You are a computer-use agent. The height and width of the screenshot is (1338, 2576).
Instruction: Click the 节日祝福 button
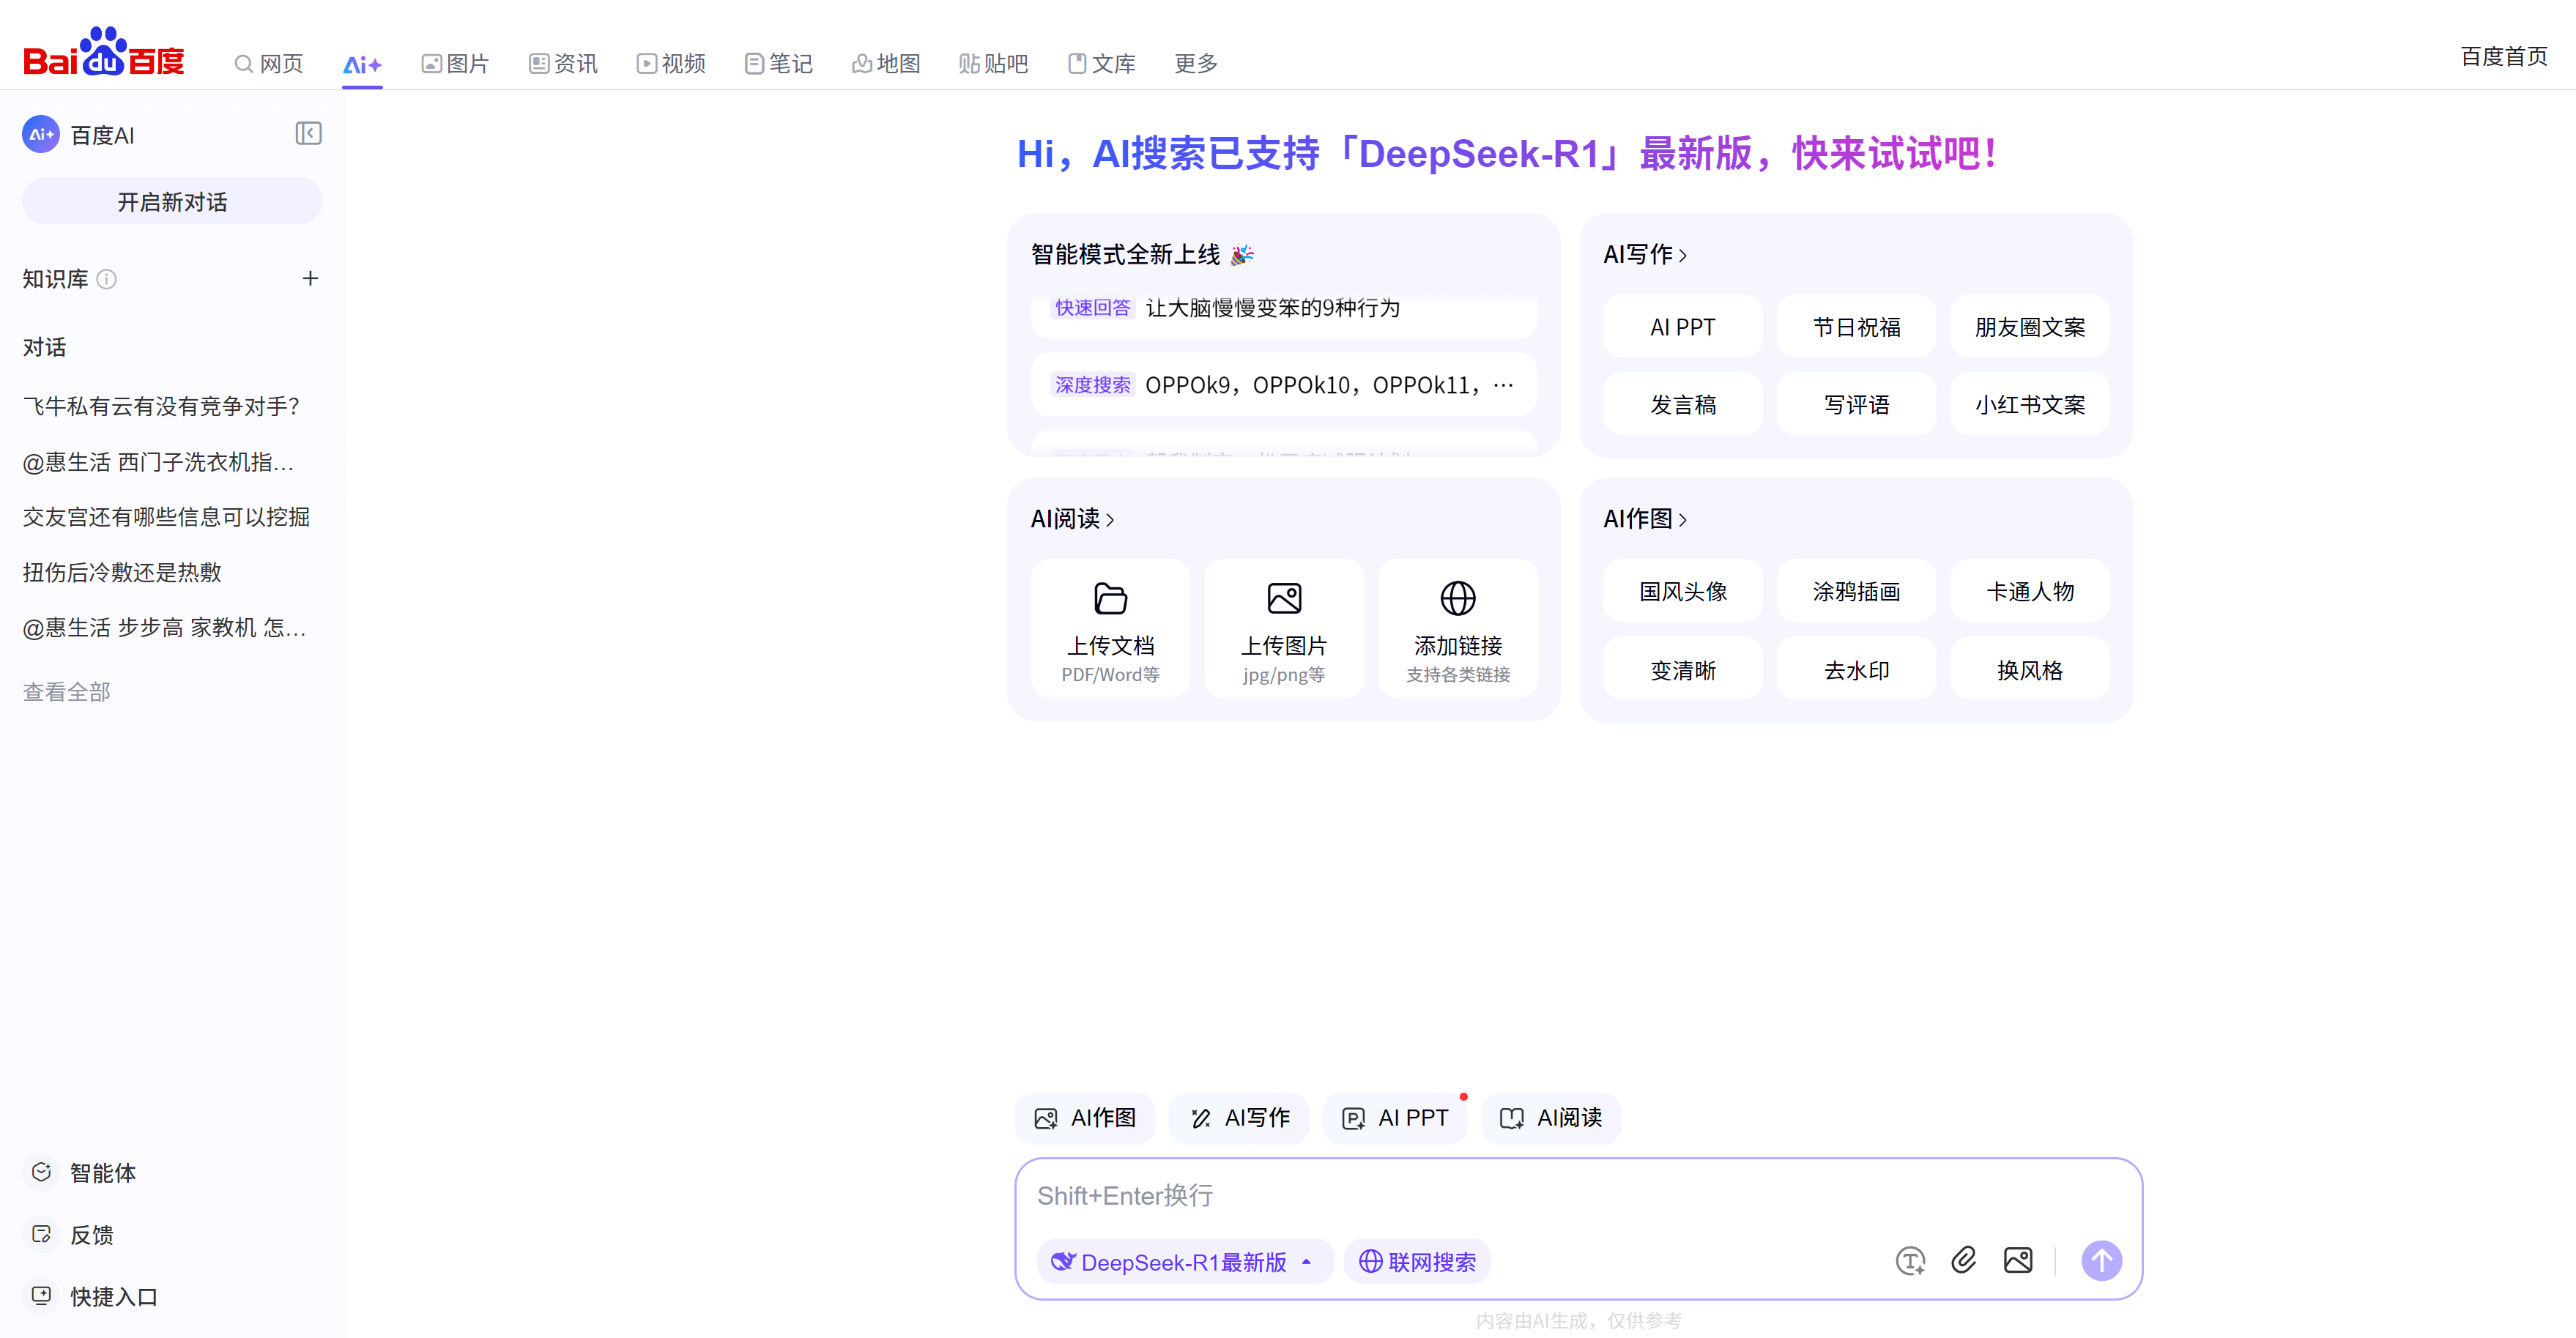click(x=1856, y=326)
